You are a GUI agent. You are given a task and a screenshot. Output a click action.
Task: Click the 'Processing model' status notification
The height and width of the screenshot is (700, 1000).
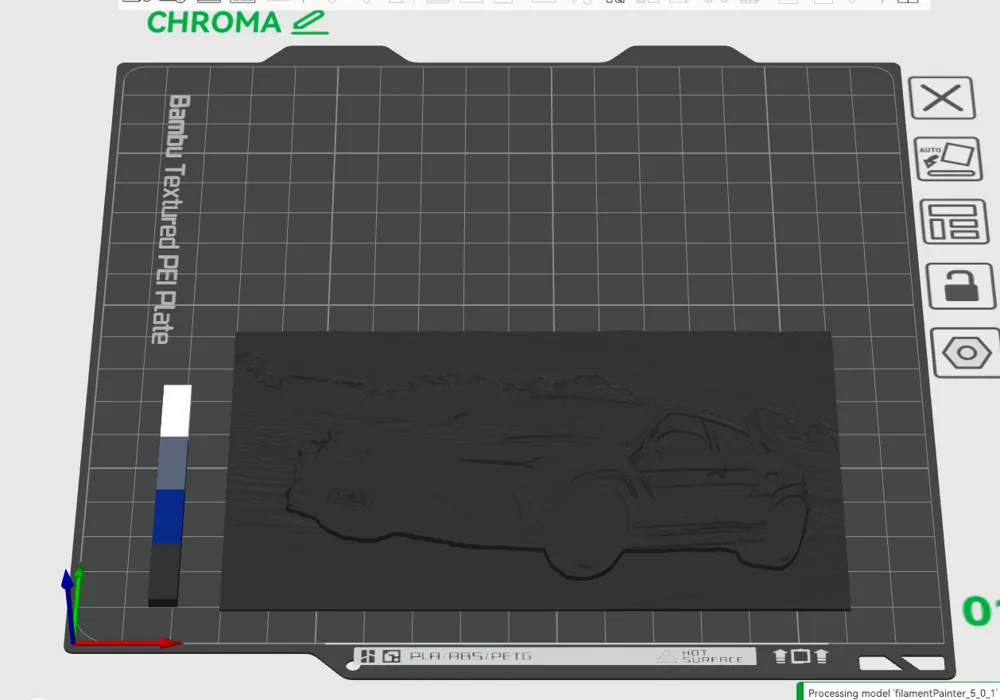point(900,692)
